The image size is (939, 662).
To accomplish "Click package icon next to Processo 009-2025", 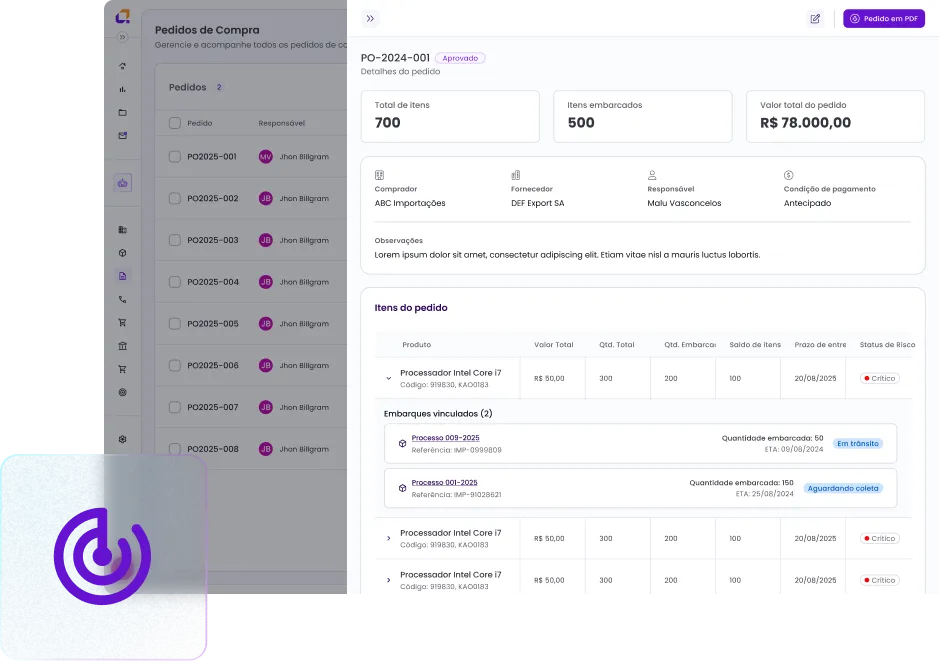I will click(x=402, y=443).
